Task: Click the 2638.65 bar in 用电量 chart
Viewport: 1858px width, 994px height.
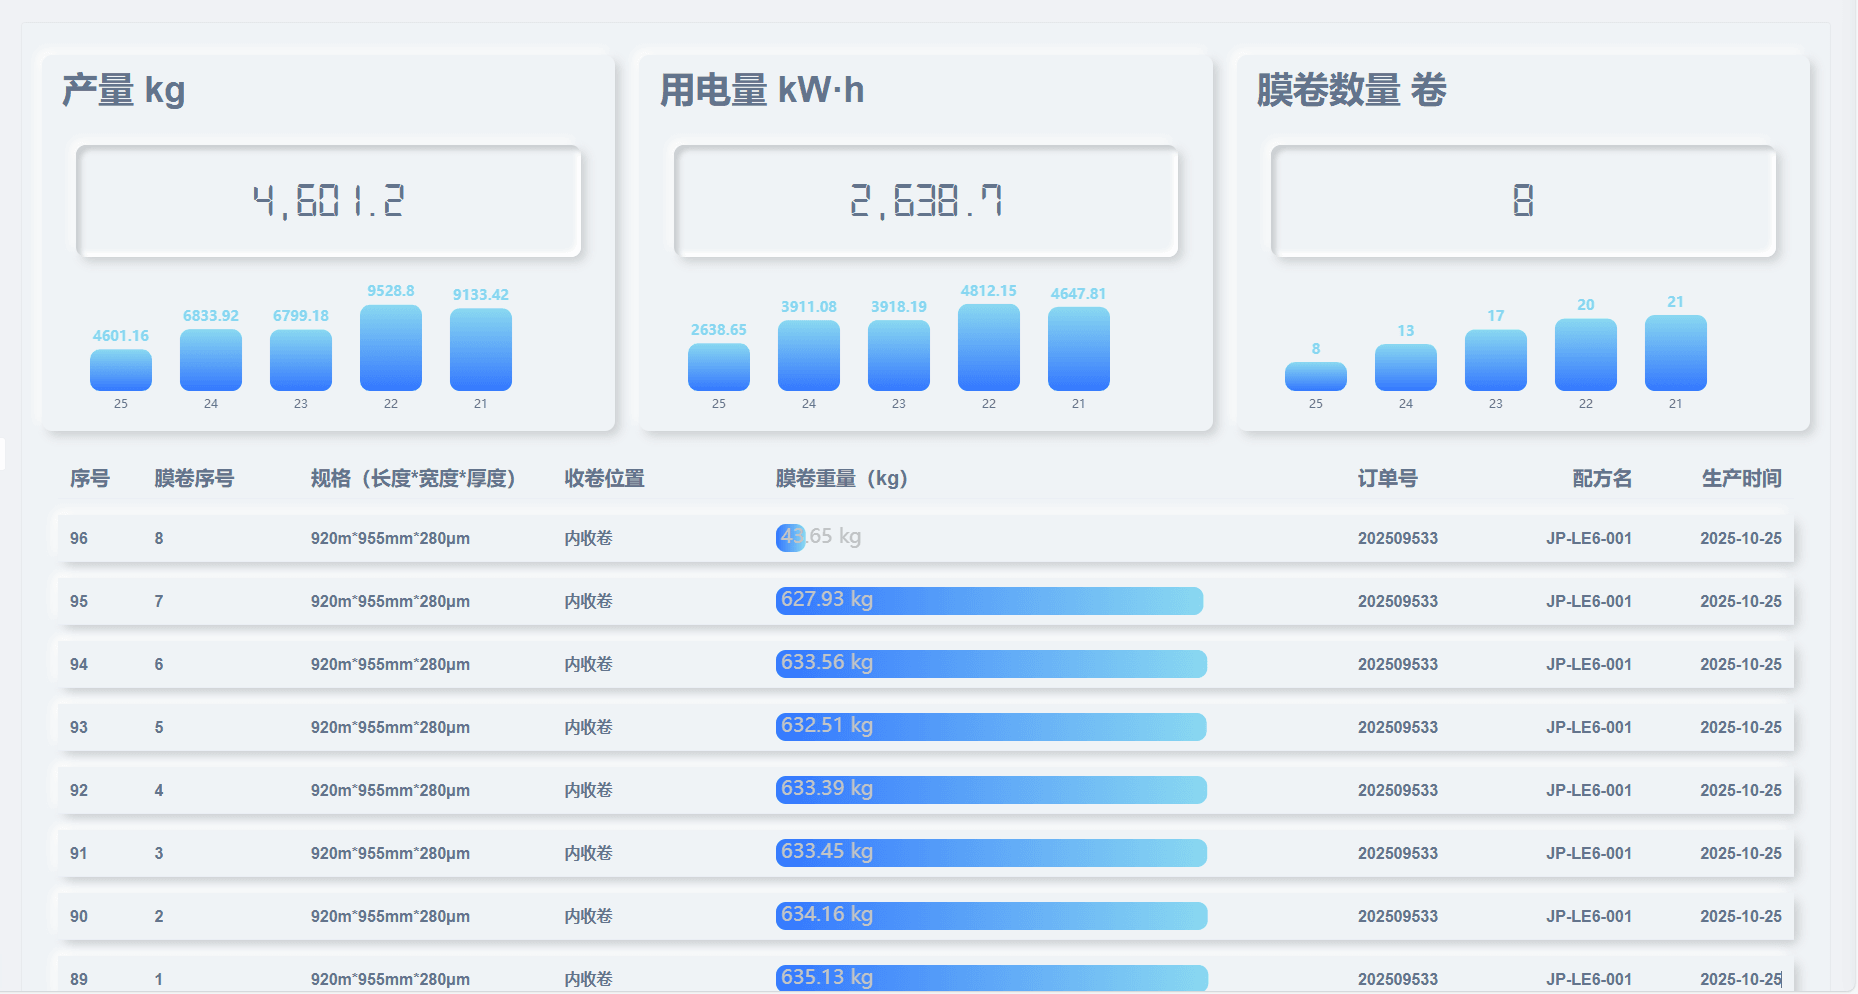Action: pos(718,365)
